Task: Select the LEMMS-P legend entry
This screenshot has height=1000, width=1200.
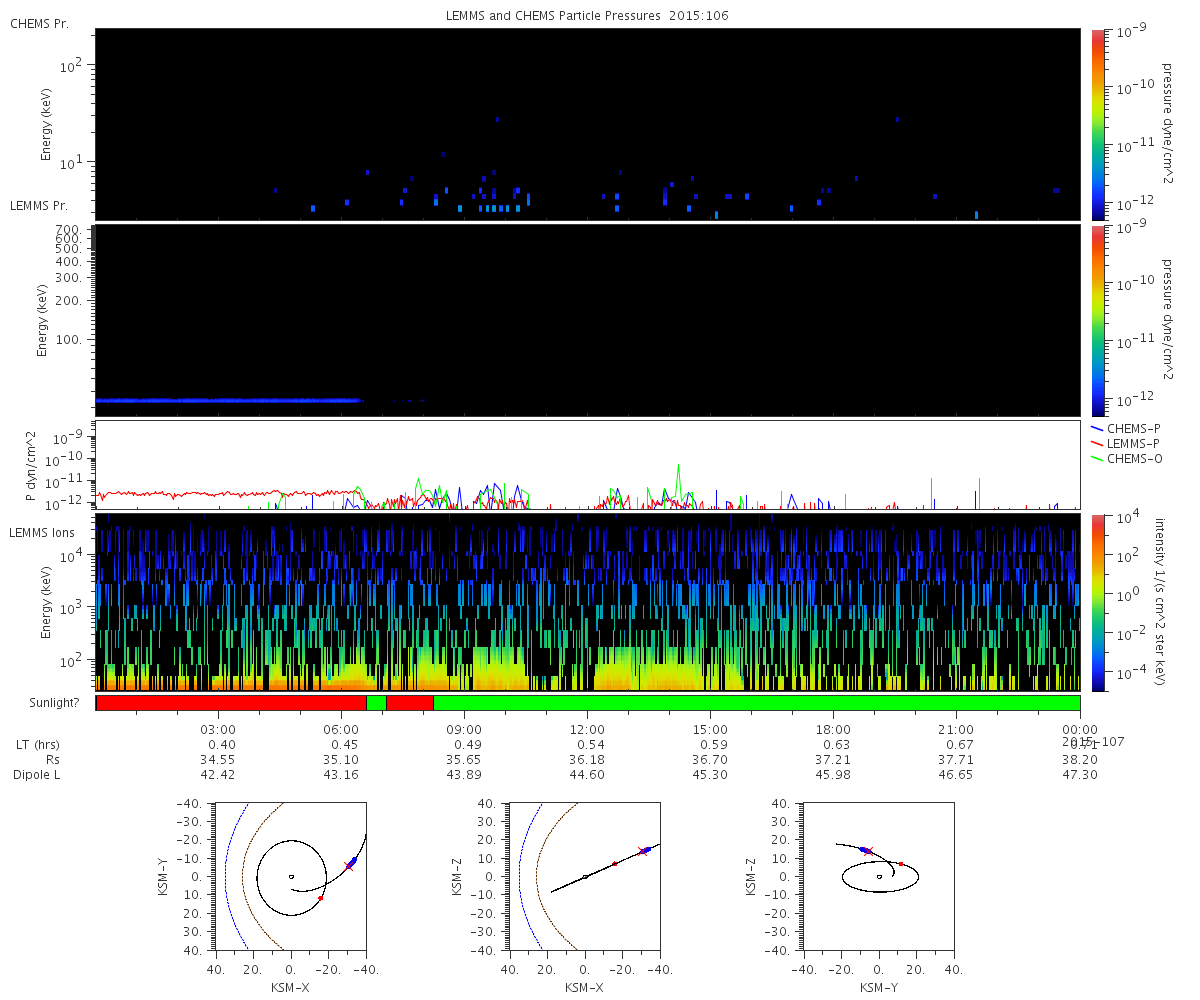Action: 1125,443
